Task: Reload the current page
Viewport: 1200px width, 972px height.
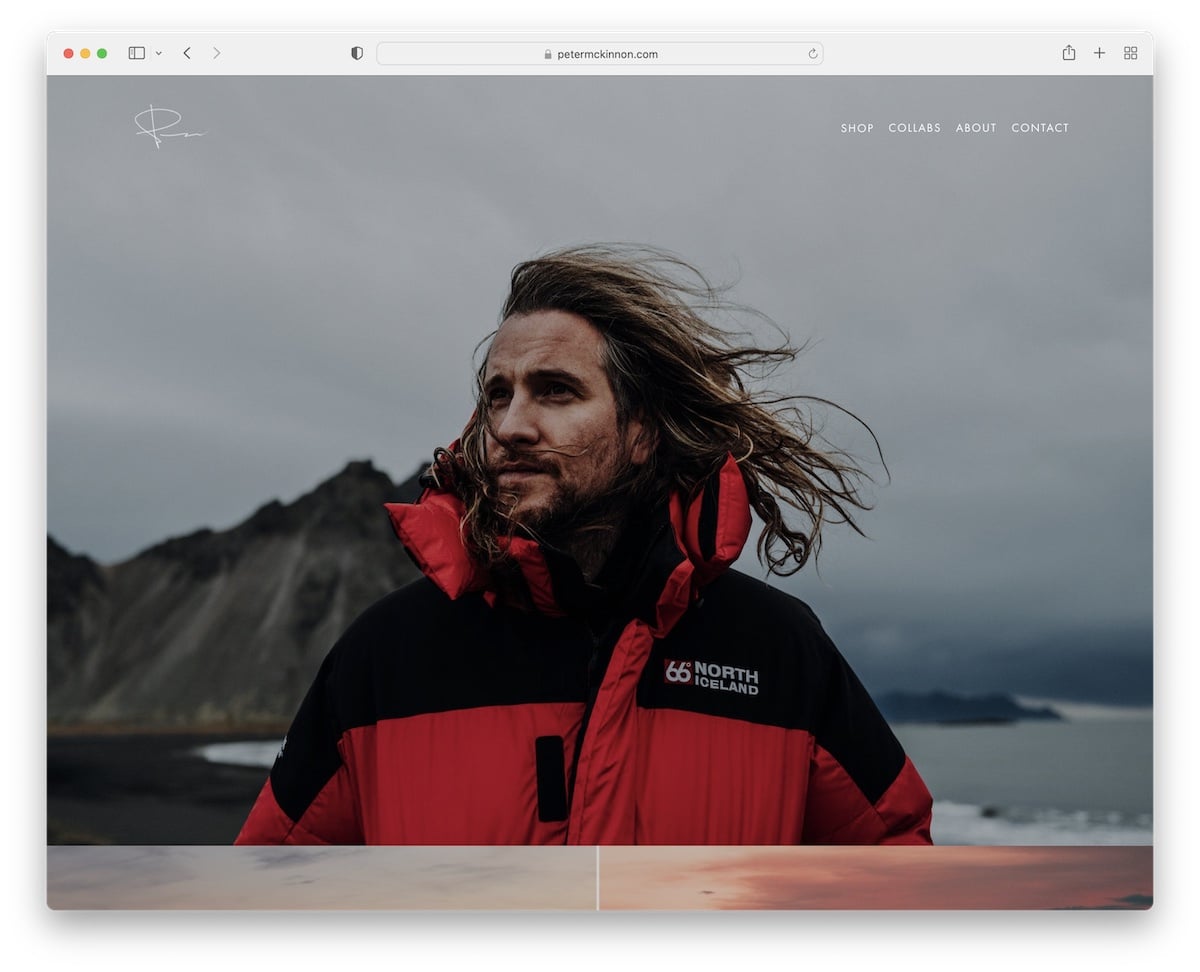Action: (x=812, y=54)
